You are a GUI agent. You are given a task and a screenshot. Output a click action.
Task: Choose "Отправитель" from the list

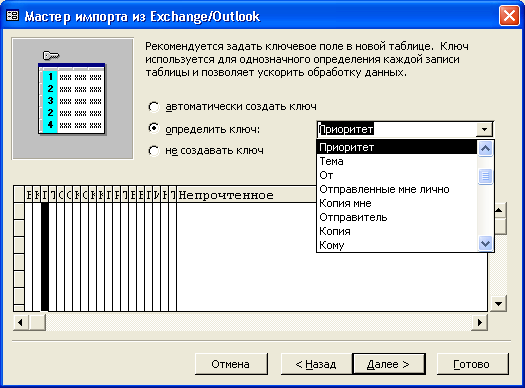pyautogui.click(x=397, y=217)
